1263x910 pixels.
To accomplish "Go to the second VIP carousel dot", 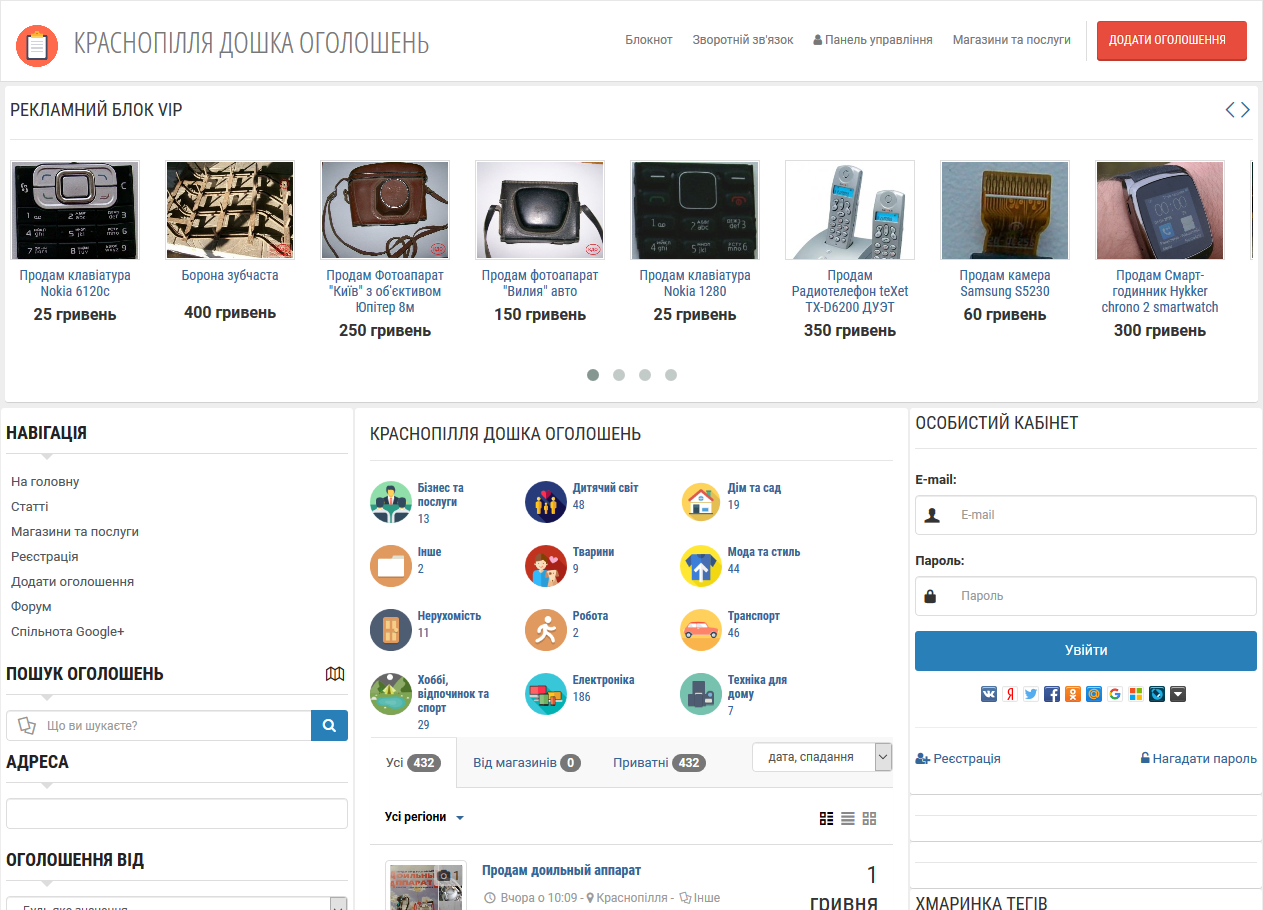I will tap(619, 375).
